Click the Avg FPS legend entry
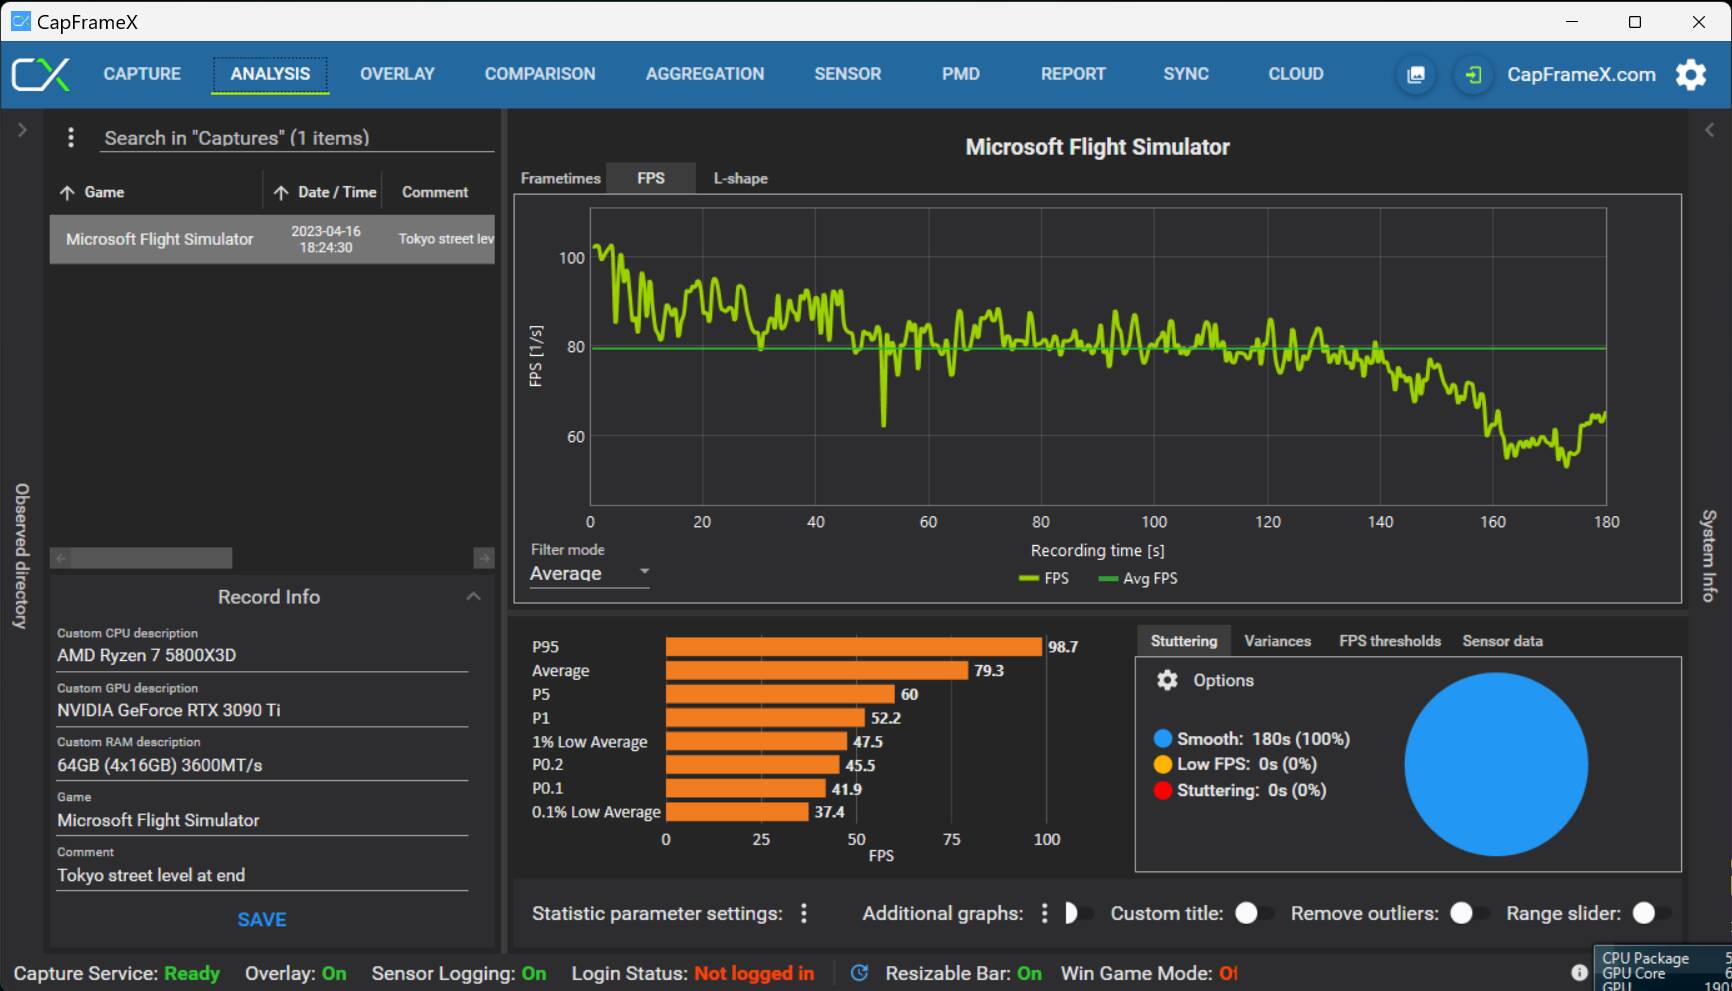 tap(1138, 578)
